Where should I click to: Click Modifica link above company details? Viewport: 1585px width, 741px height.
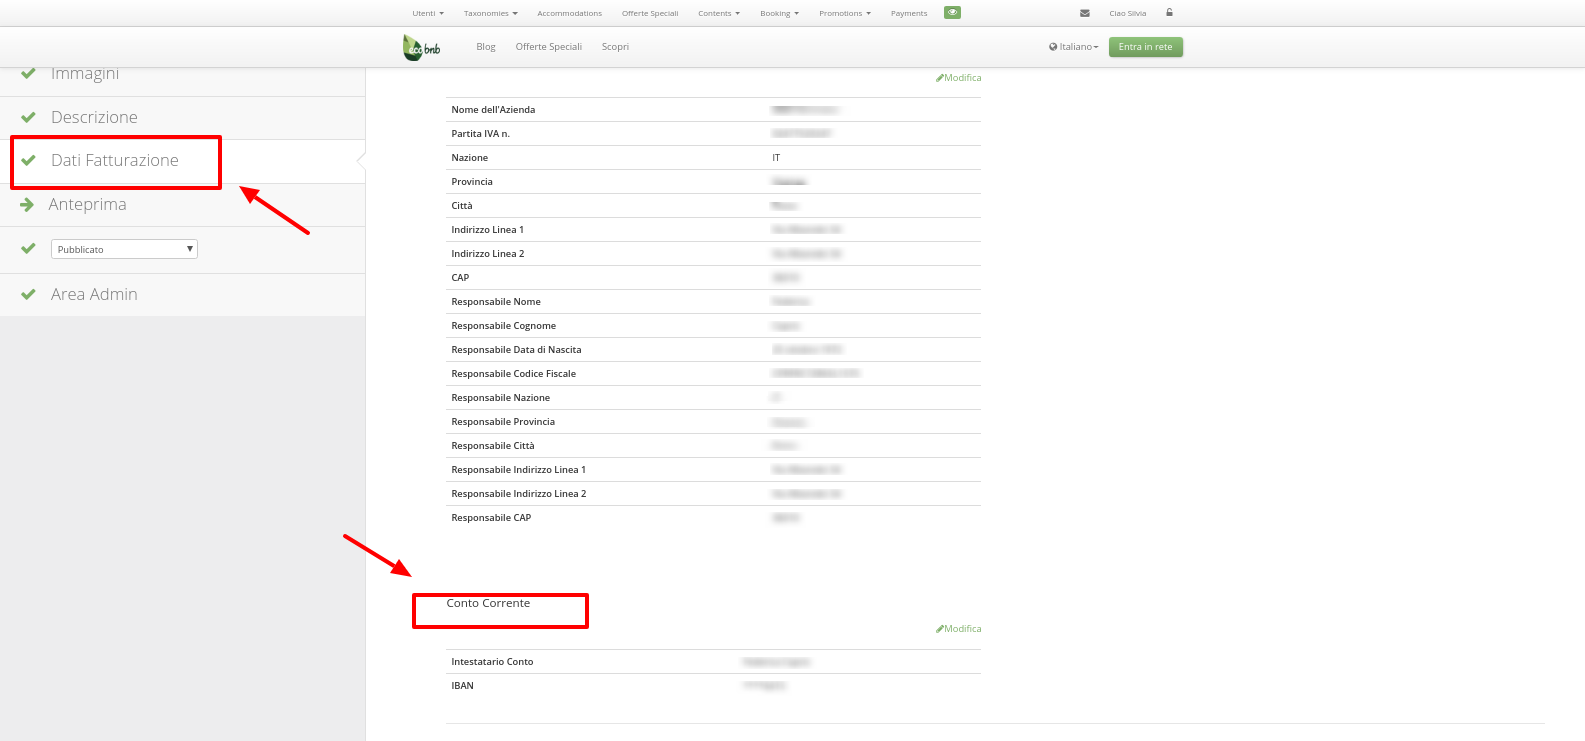pos(959,78)
